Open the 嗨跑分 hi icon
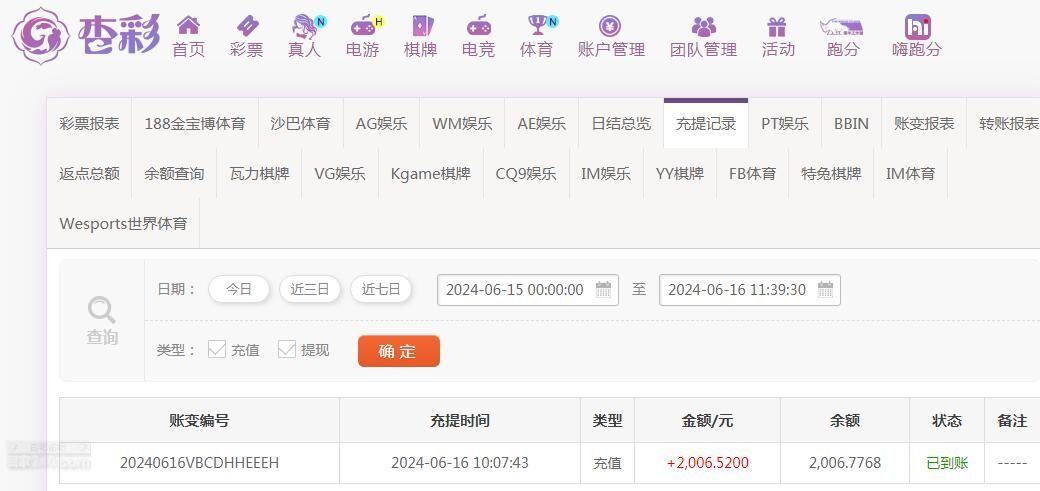Viewport: 1040px width, 491px height. (x=917, y=27)
